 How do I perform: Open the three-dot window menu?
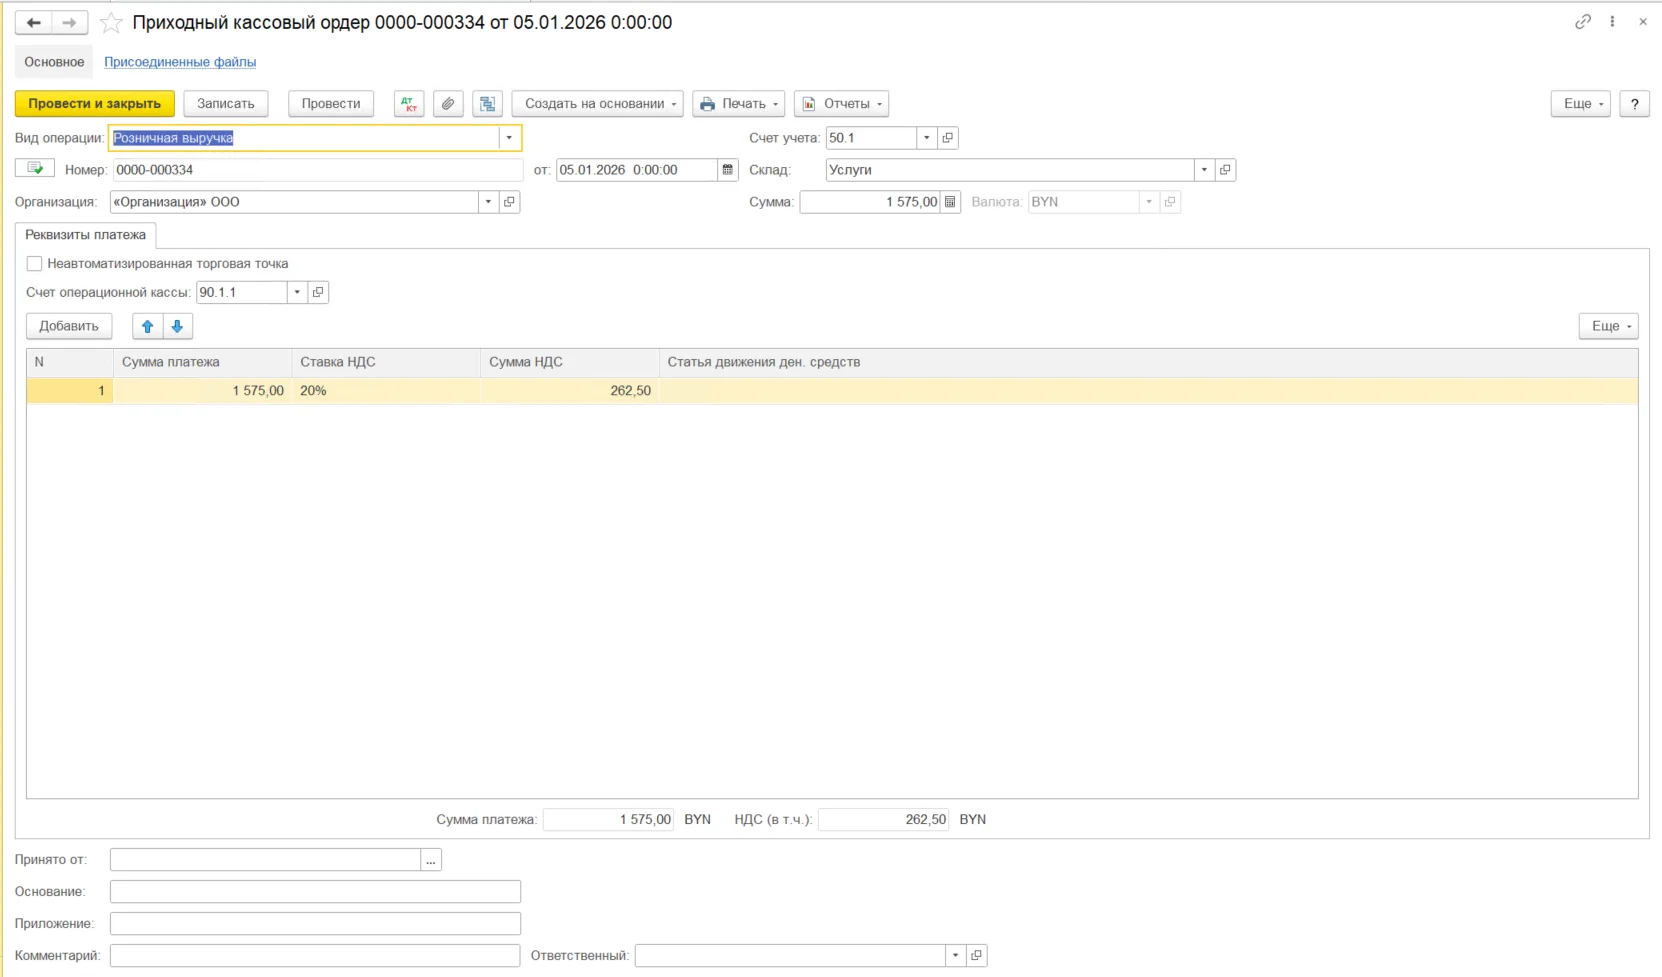[x=1612, y=21]
